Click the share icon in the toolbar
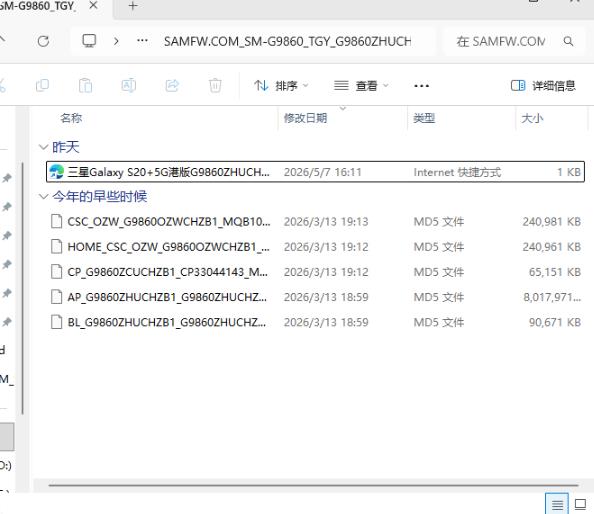Image resolution: width=594 pixels, height=514 pixels. tap(172, 86)
